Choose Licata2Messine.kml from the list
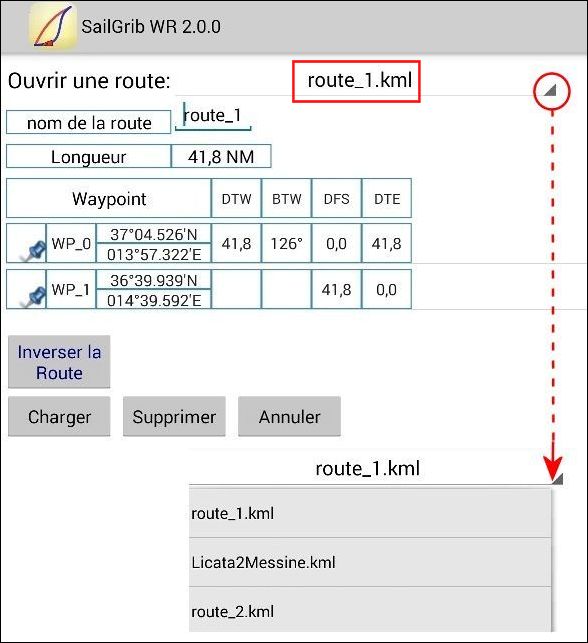The width and height of the screenshot is (588, 643). coord(370,562)
